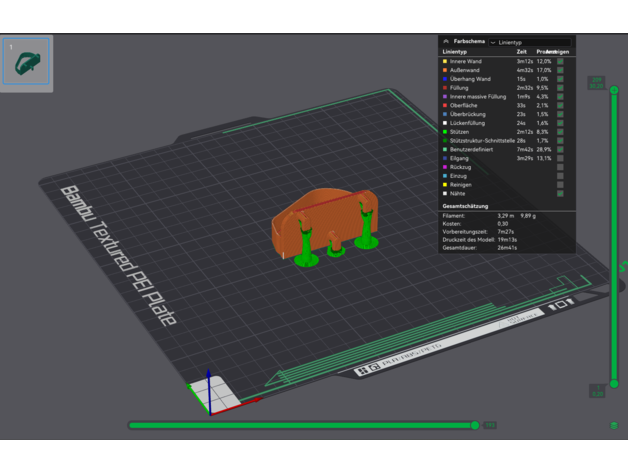Enable the Eilgang travel moves checkbox
The image size is (628, 472).
click(561, 158)
